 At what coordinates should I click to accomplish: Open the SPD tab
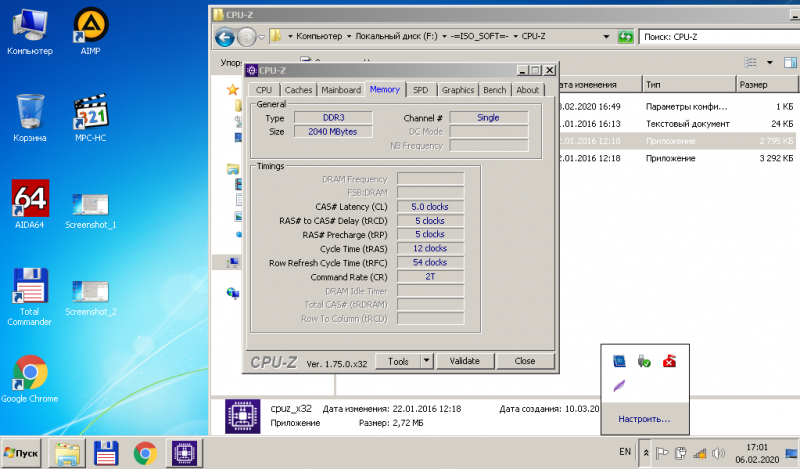(x=420, y=90)
